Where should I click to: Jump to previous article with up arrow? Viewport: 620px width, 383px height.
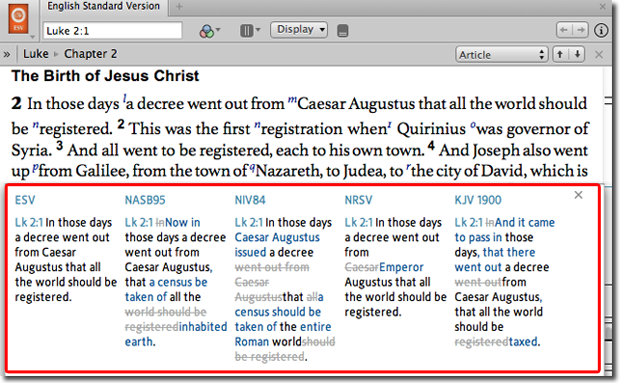pyautogui.click(x=560, y=54)
